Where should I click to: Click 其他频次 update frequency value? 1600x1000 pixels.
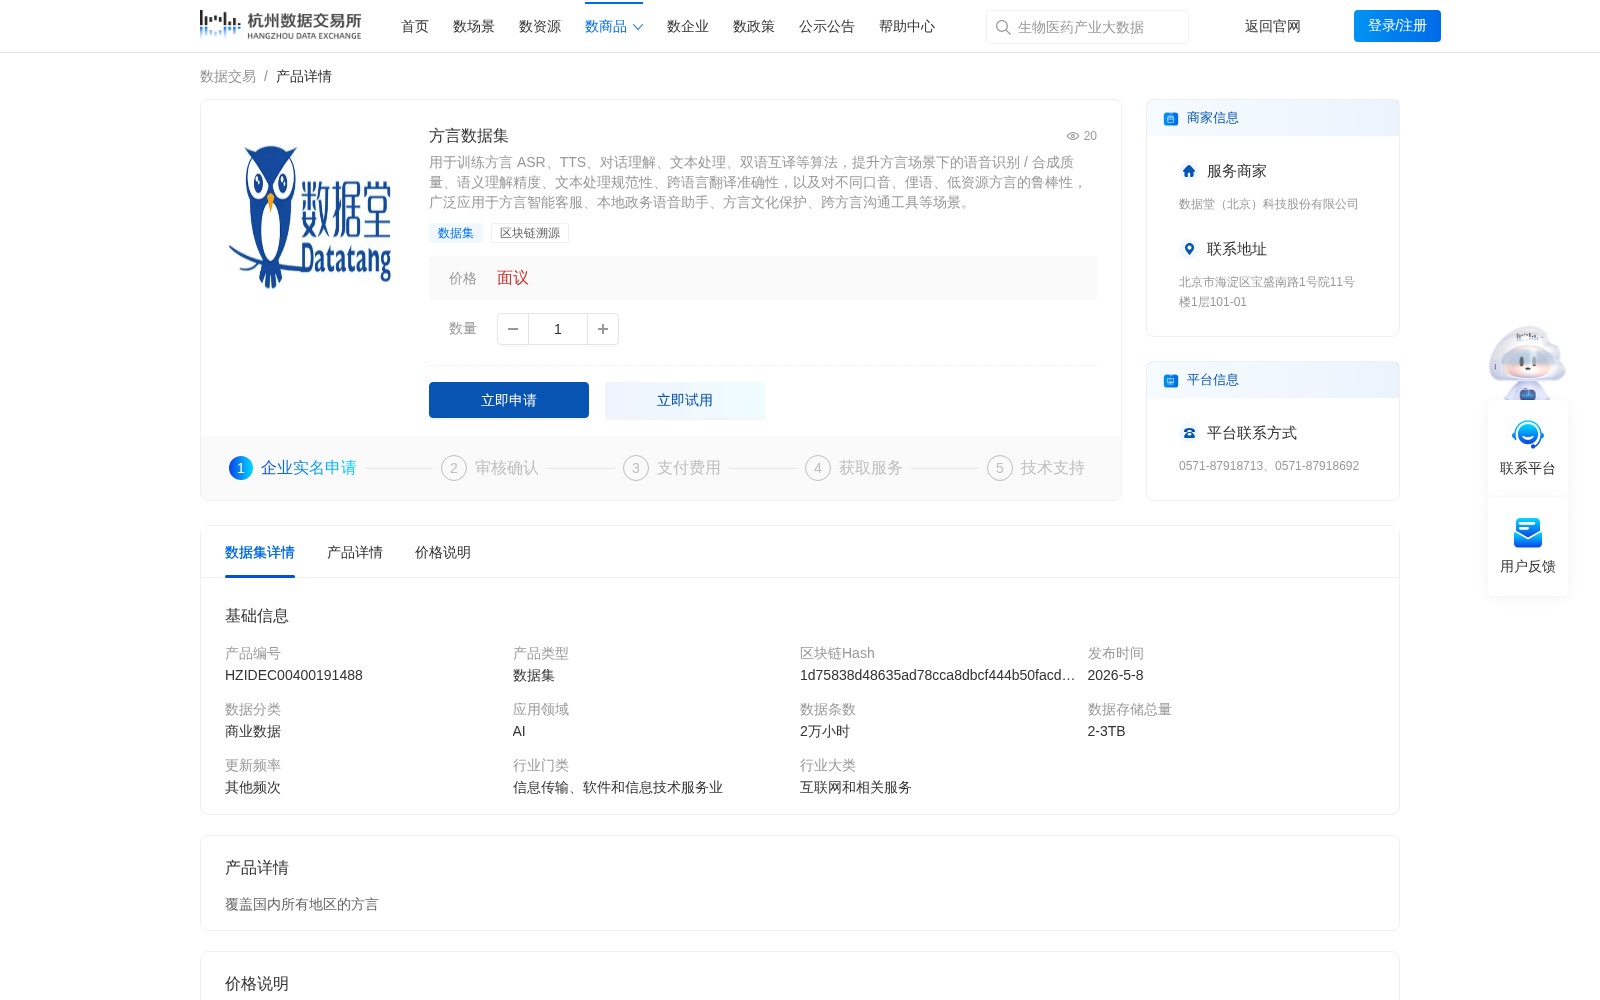(253, 788)
